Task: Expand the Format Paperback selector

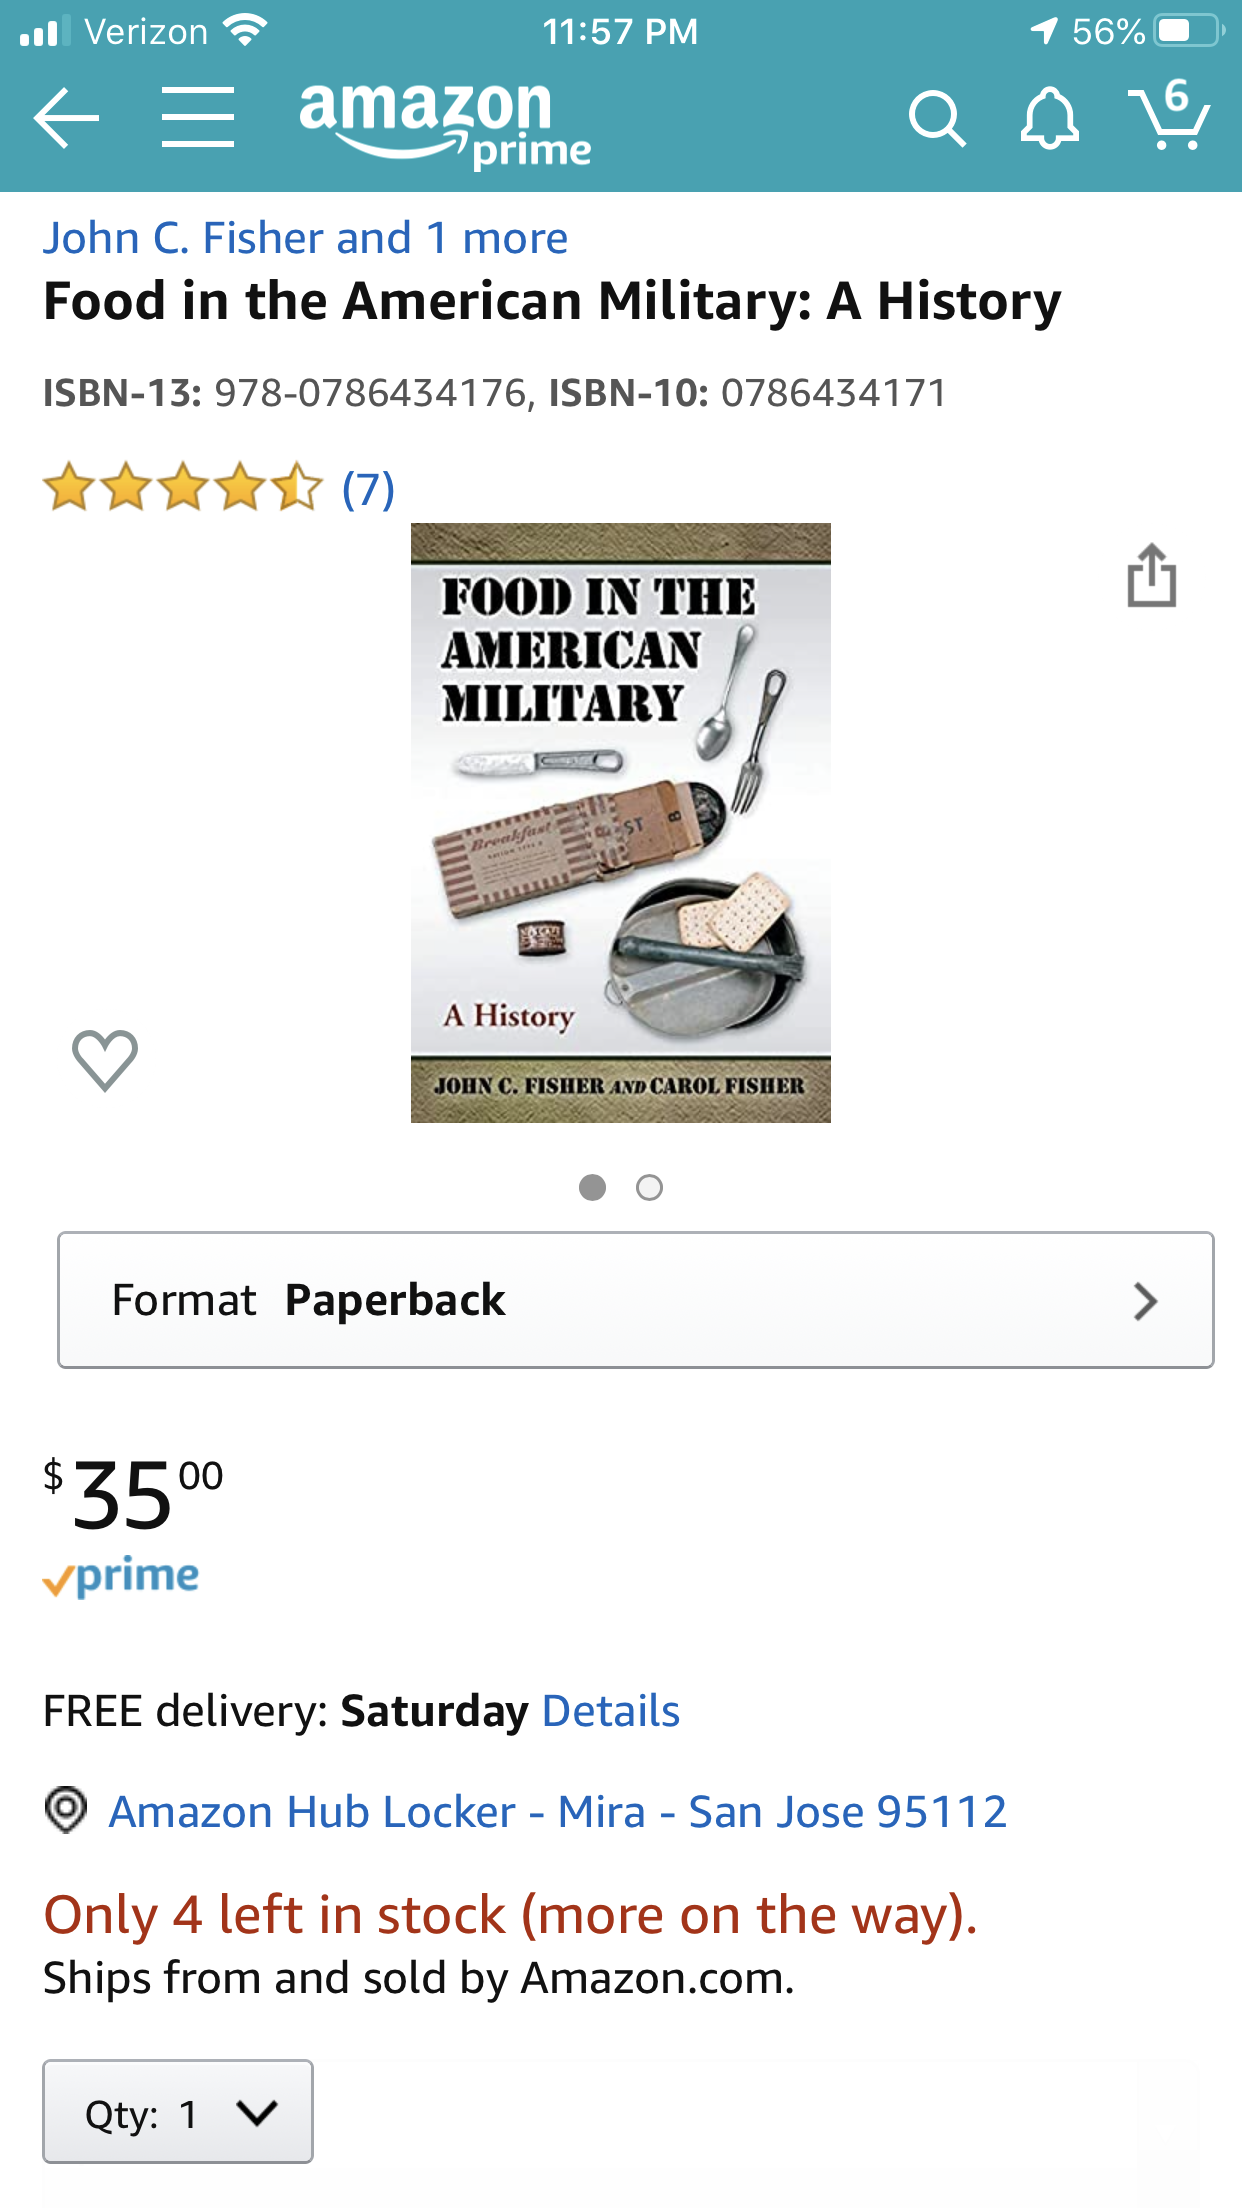Action: [636, 1300]
